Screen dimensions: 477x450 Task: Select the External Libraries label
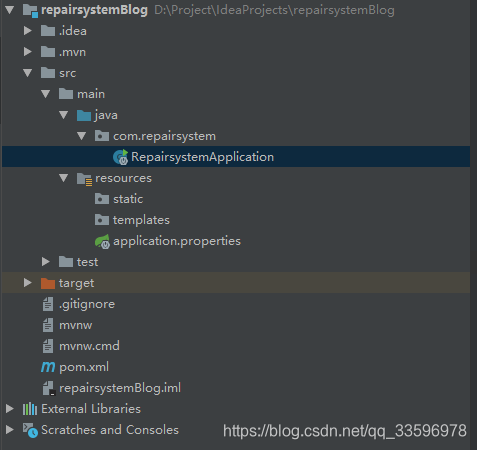click(x=91, y=409)
